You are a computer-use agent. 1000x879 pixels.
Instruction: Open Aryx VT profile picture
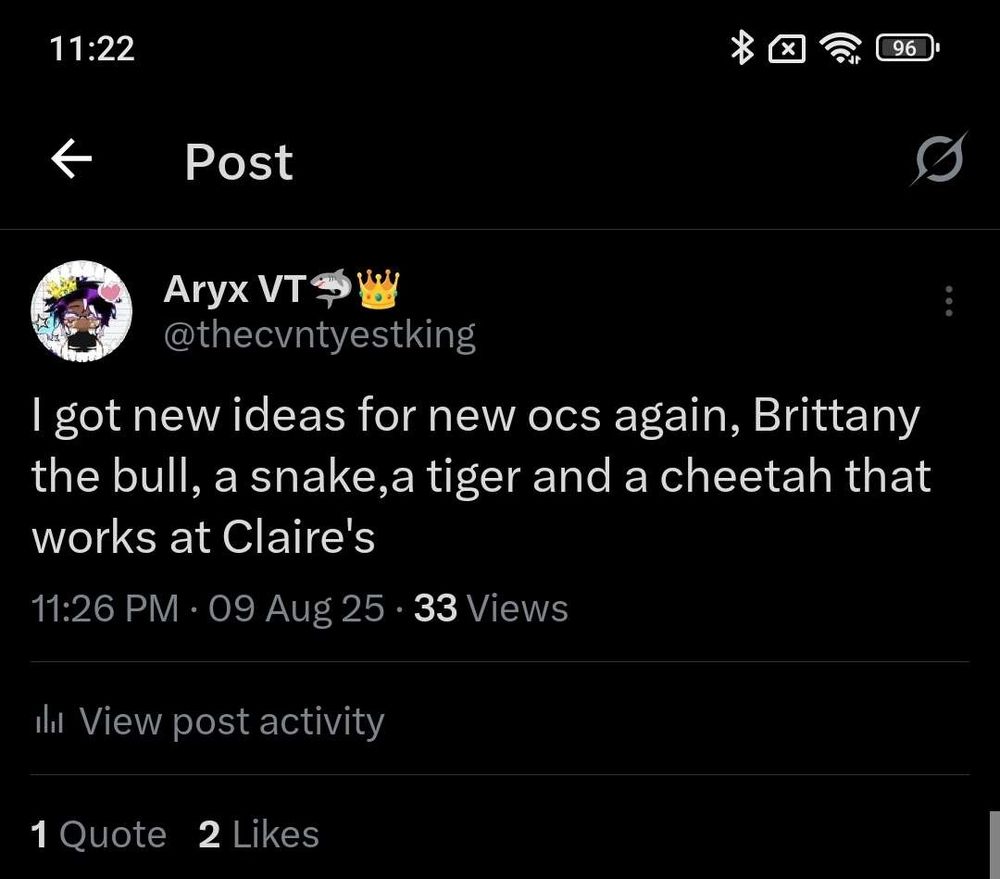(x=81, y=311)
